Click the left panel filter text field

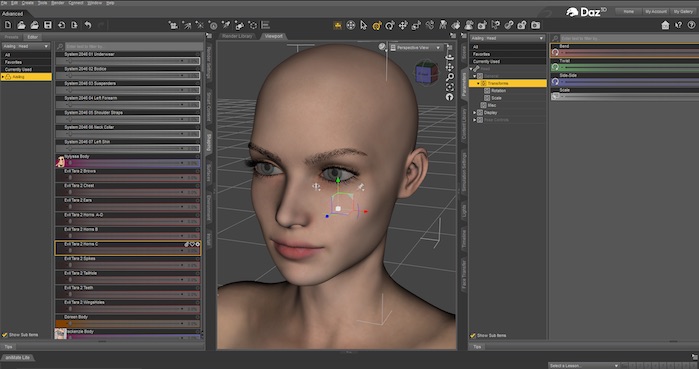click(x=133, y=46)
